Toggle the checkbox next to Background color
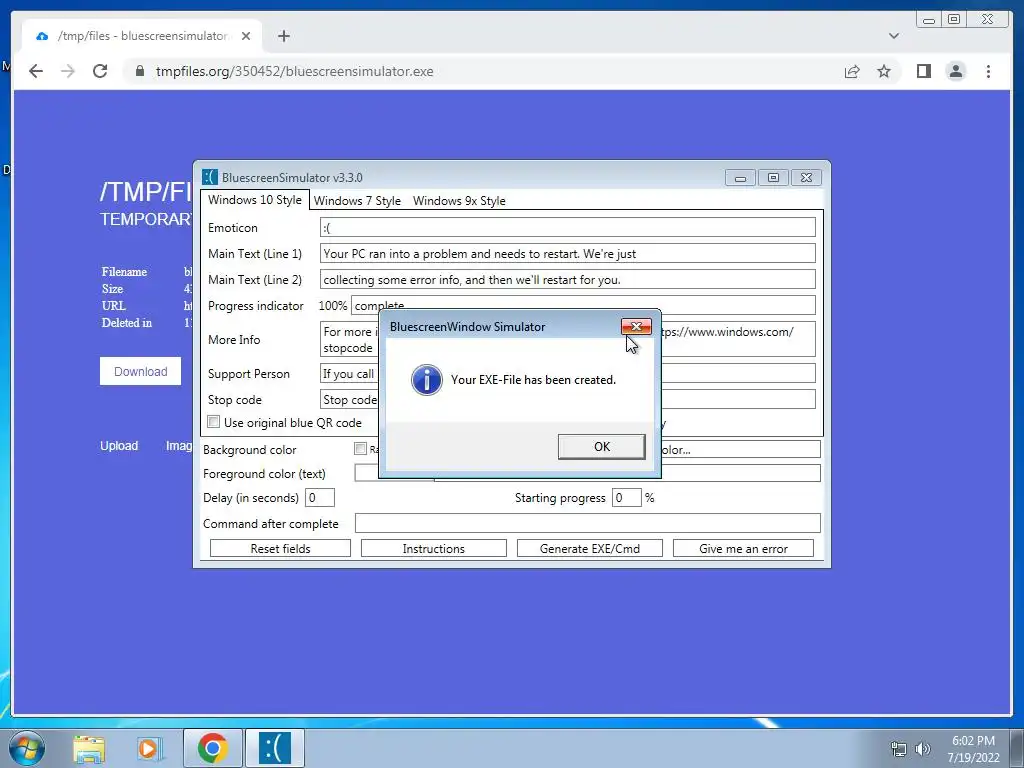This screenshot has height=768, width=1024. tap(360, 449)
